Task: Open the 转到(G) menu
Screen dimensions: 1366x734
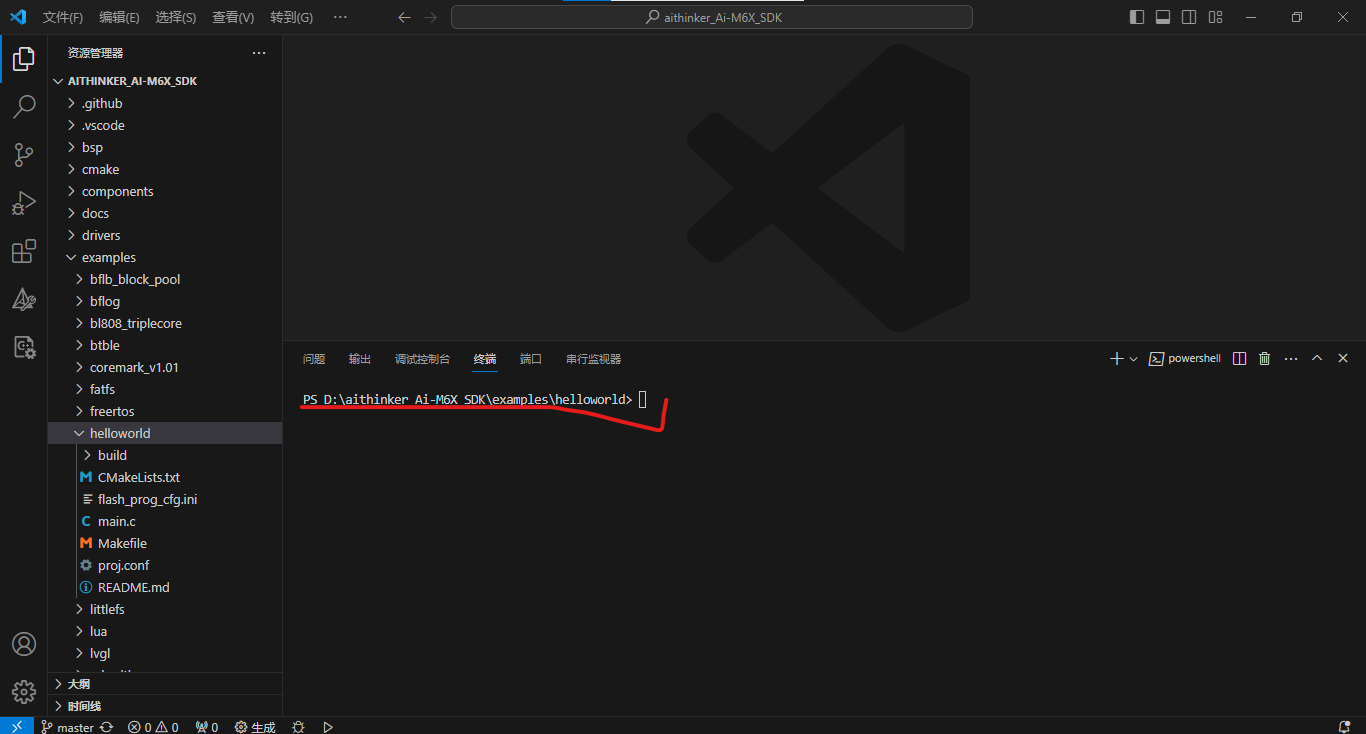Action: click(x=291, y=17)
